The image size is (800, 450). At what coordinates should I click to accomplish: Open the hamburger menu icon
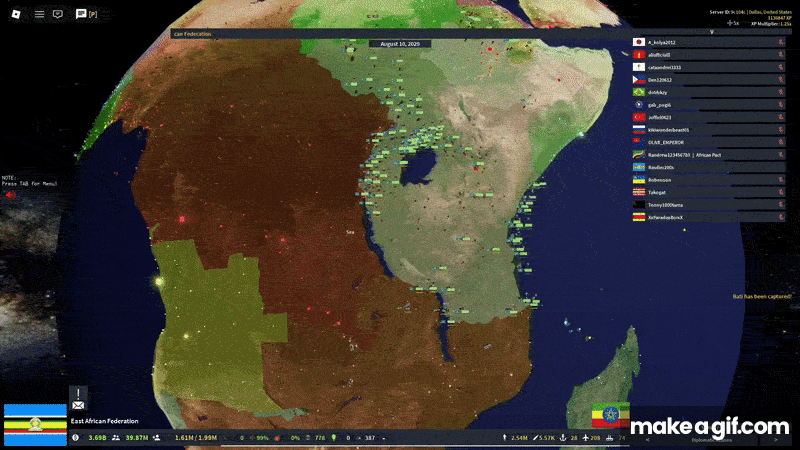click(39, 14)
